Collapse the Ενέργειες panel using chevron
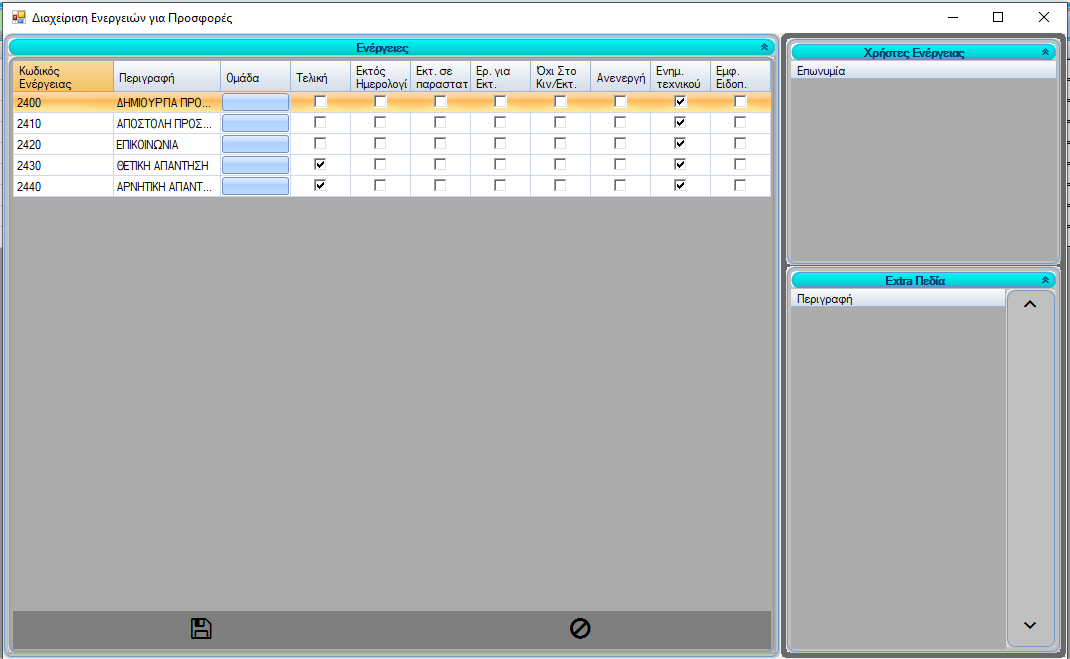Viewport: 1070px width, 659px height. pos(765,47)
